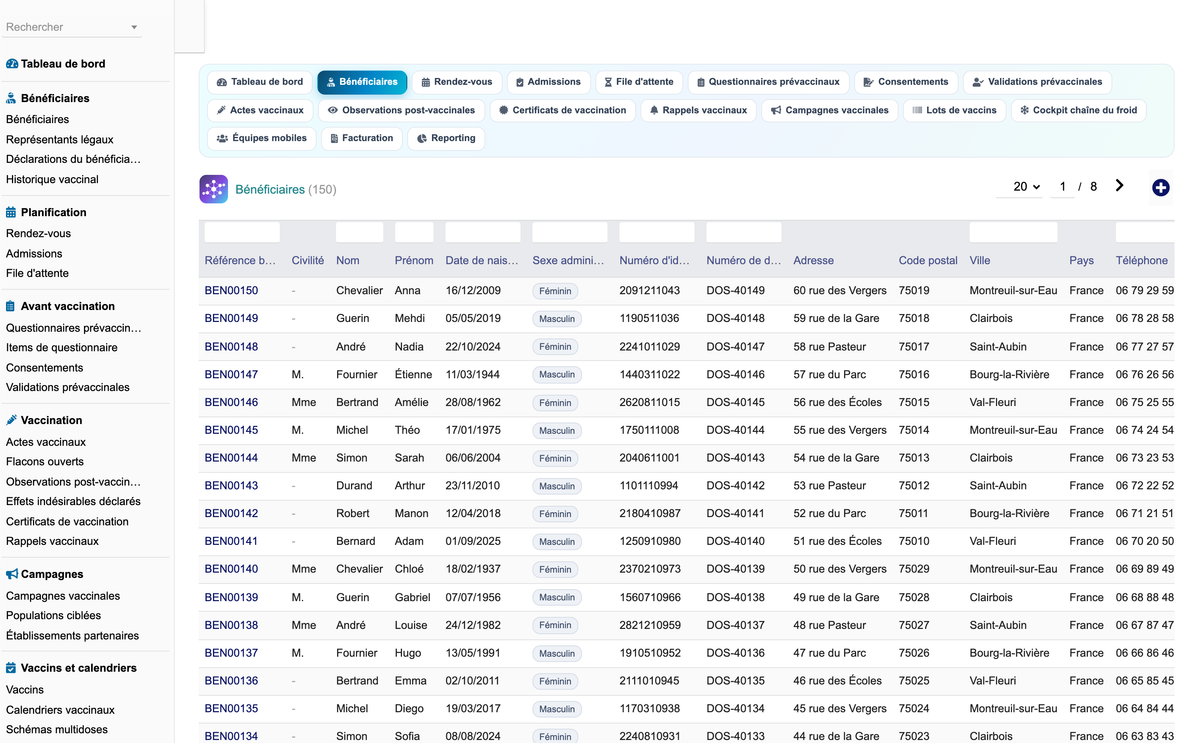Click the Bénéficiaires module logo icon
Image resolution: width=1200 pixels, height=743 pixels.
pyautogui.click(x=213, y=189)
